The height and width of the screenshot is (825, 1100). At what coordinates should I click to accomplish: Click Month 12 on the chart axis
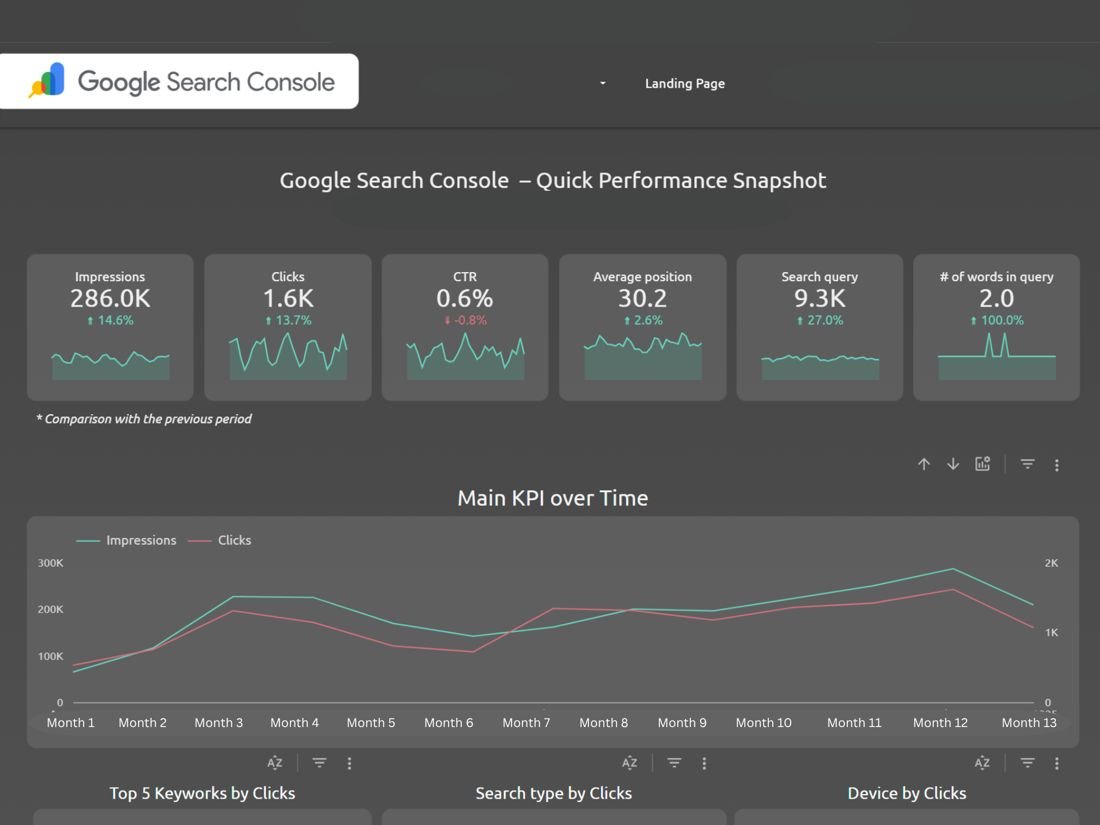tap(940, 723)
